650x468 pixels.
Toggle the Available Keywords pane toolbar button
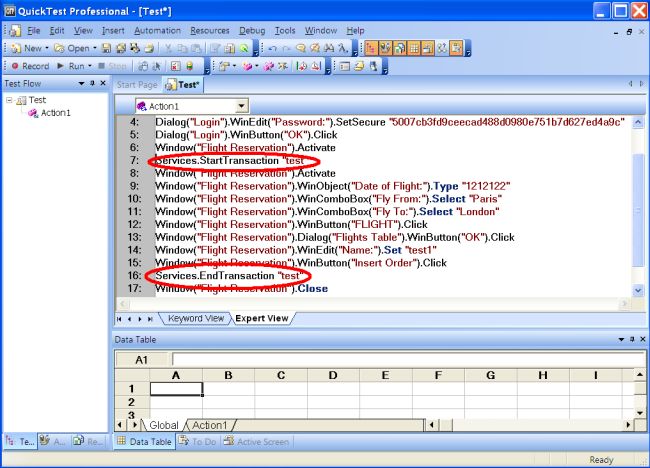(x=385, y=48)
